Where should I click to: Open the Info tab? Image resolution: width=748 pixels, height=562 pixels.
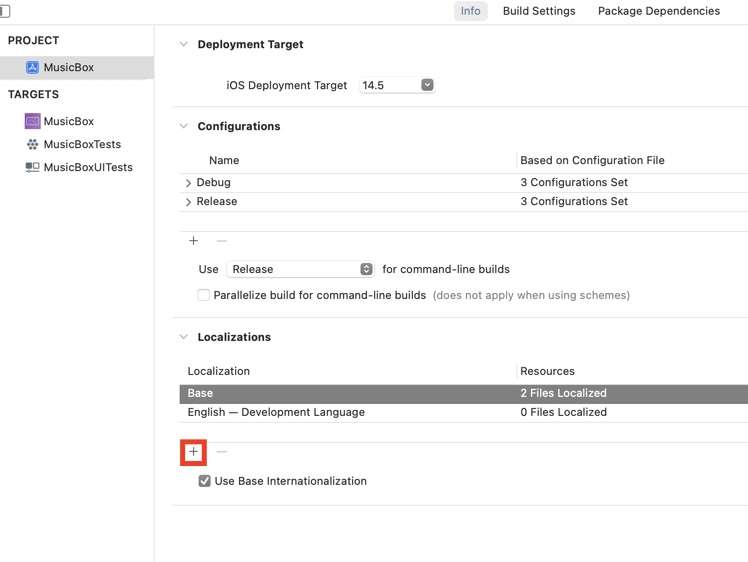click(x=470, y=11)
